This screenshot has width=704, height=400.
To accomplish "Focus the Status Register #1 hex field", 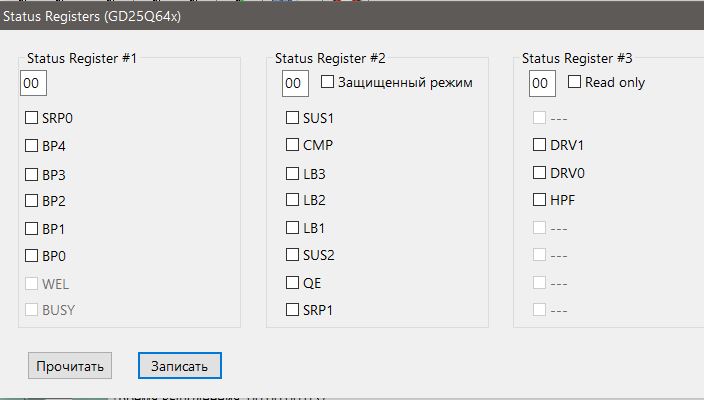I will click(x=33, y=83).
